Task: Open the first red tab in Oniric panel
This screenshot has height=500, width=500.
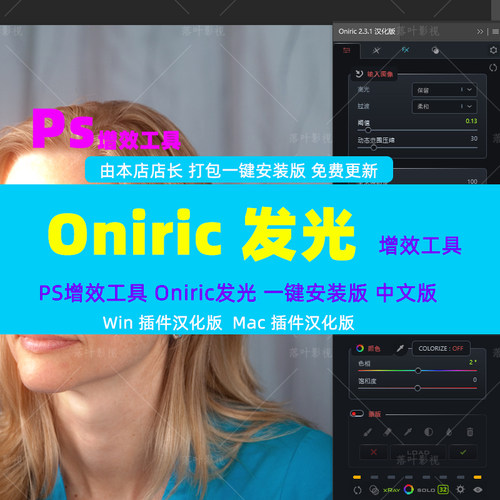Action: [x=347, y=51]
